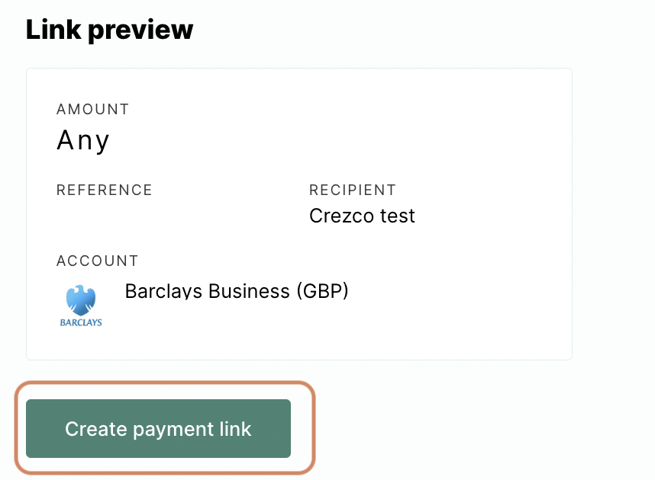The width and height of the screenshot is (655, 480).
Task: Click the word preview in the heading
Action: pyautogui.click(x=141, y=31)
